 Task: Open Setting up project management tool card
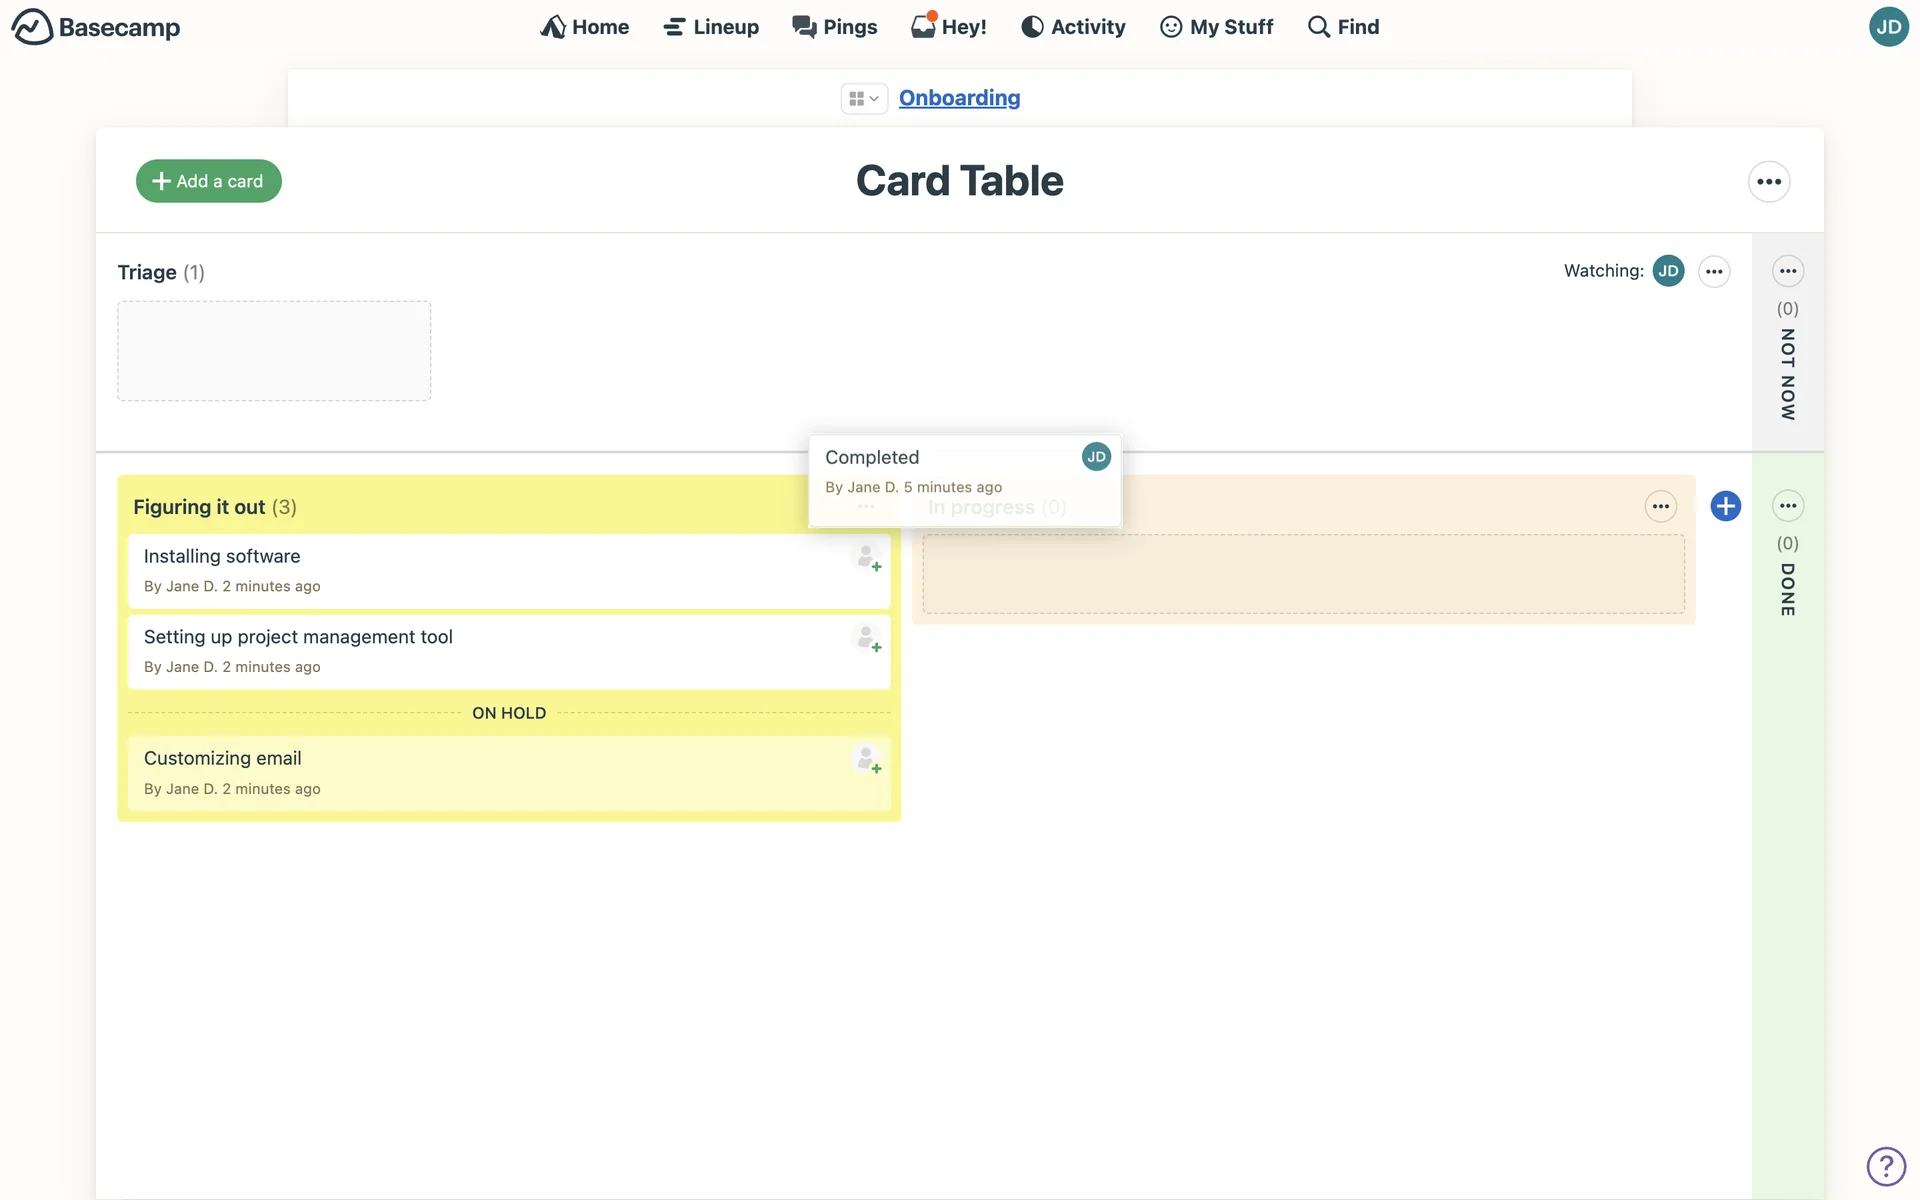tap(298, 637)
